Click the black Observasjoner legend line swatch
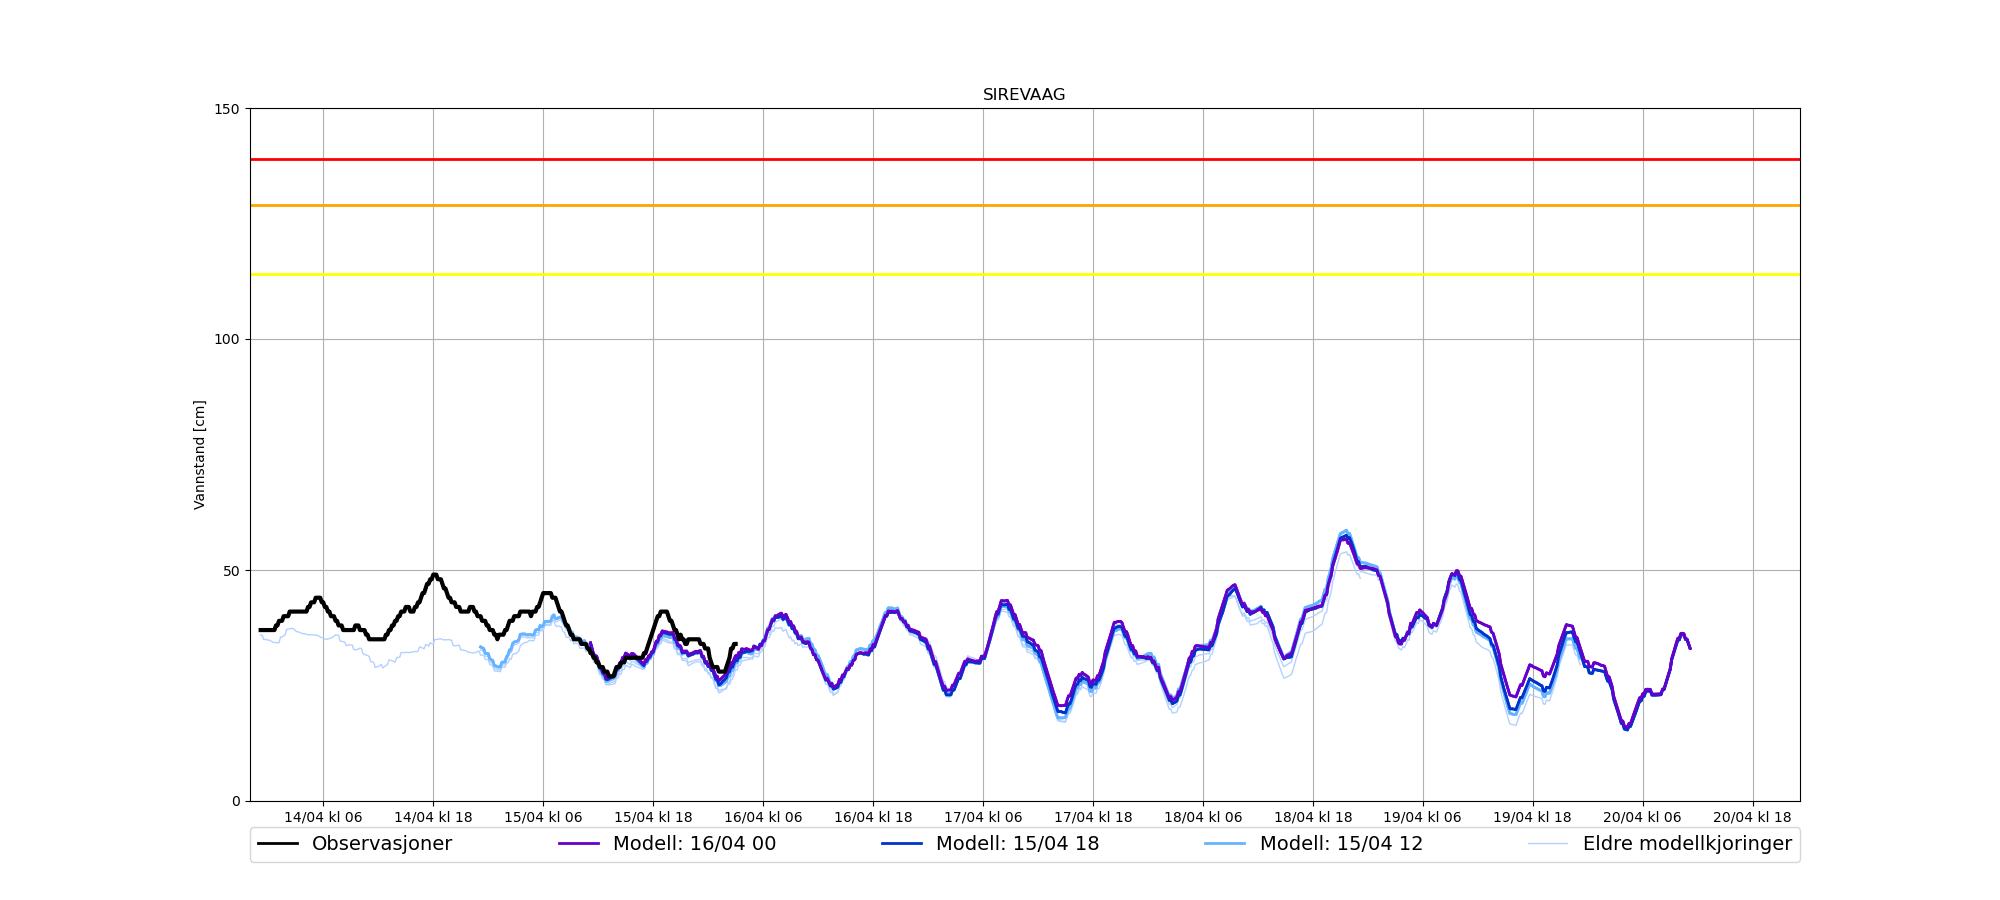This screenshot has width=2000, height=900. point(278,844)
